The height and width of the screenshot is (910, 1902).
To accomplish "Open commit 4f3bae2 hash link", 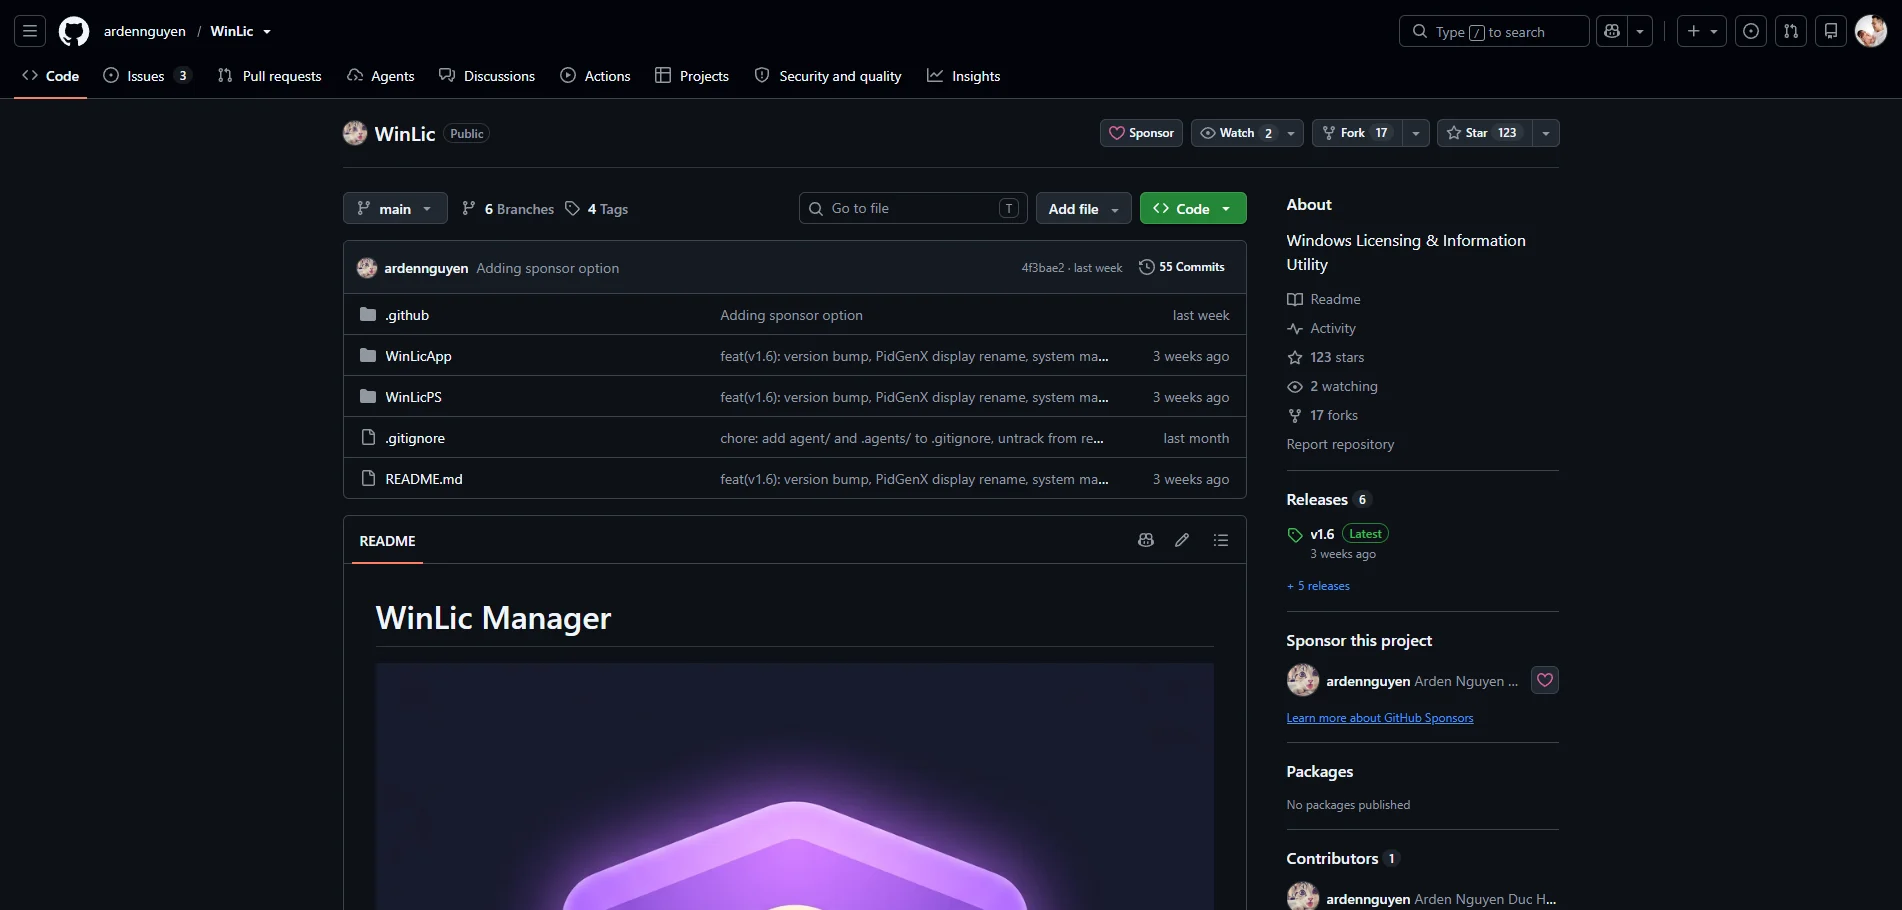I will [1043, 268].
